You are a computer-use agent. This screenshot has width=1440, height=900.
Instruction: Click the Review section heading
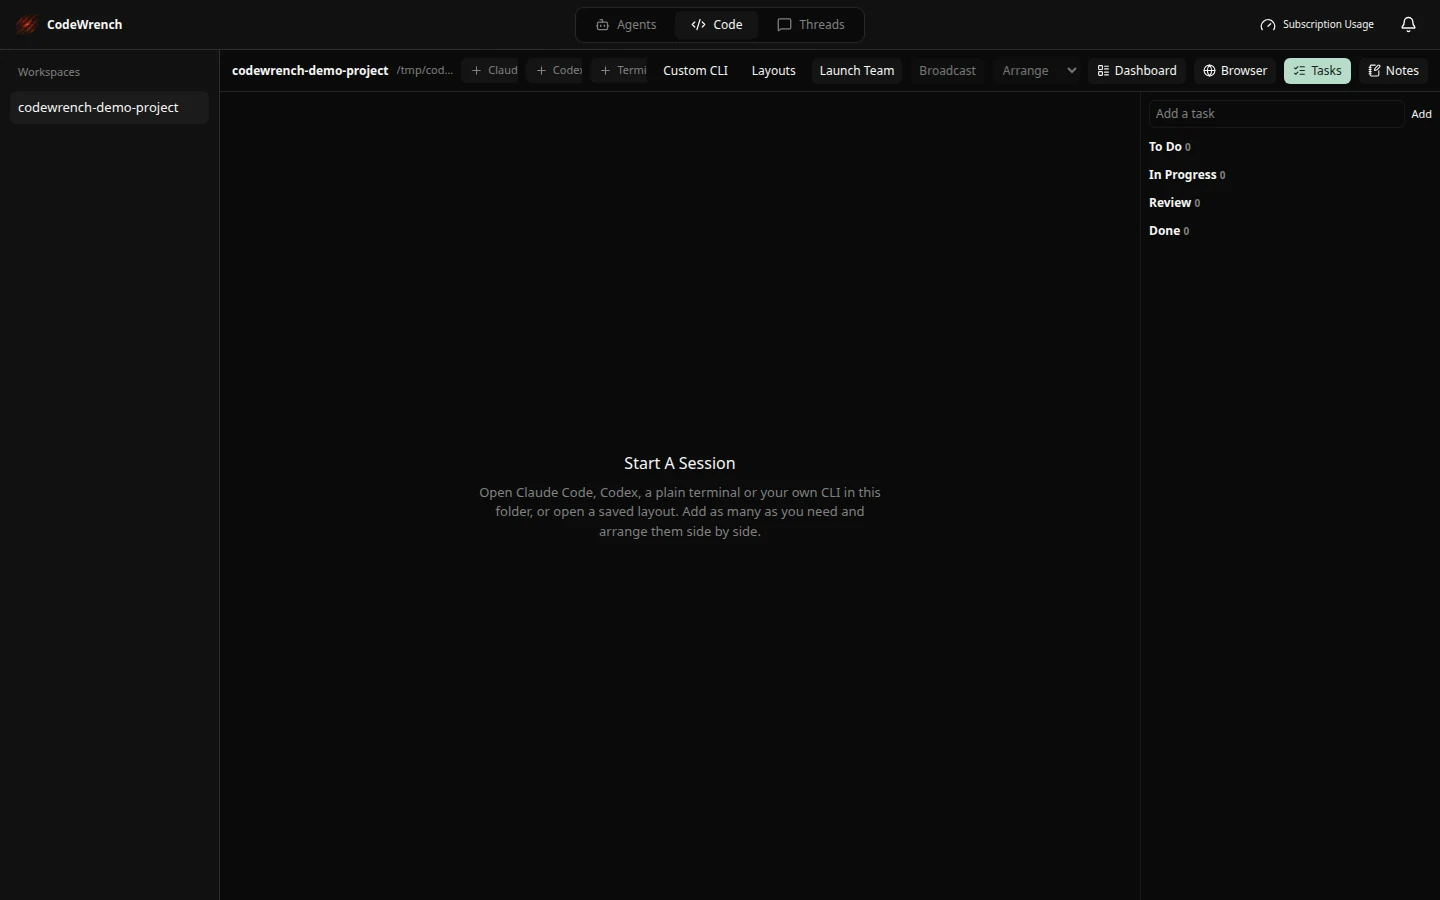click(1170, 203)
